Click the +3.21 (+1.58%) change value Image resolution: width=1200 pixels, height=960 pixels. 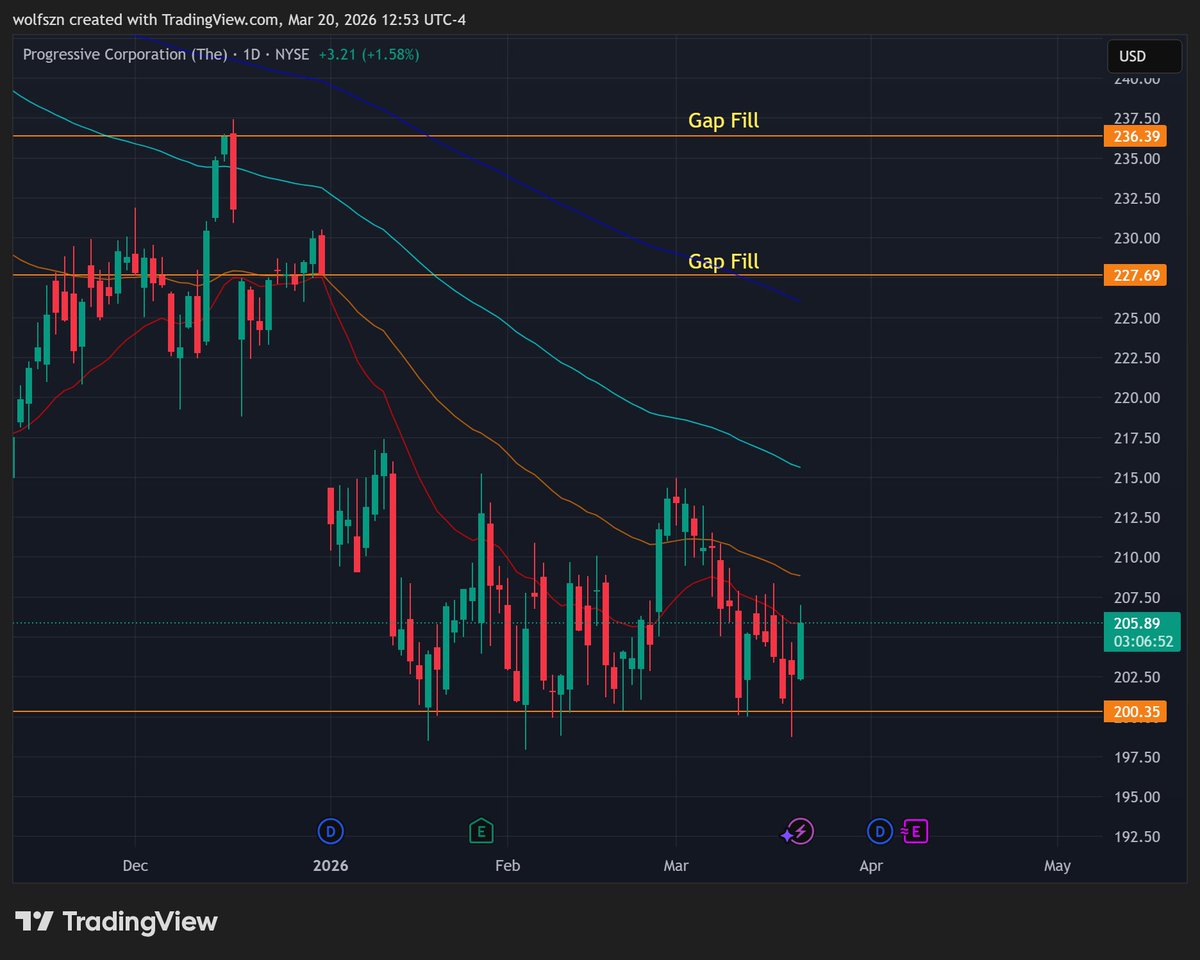pyautogui.click(x=369, y=54)
